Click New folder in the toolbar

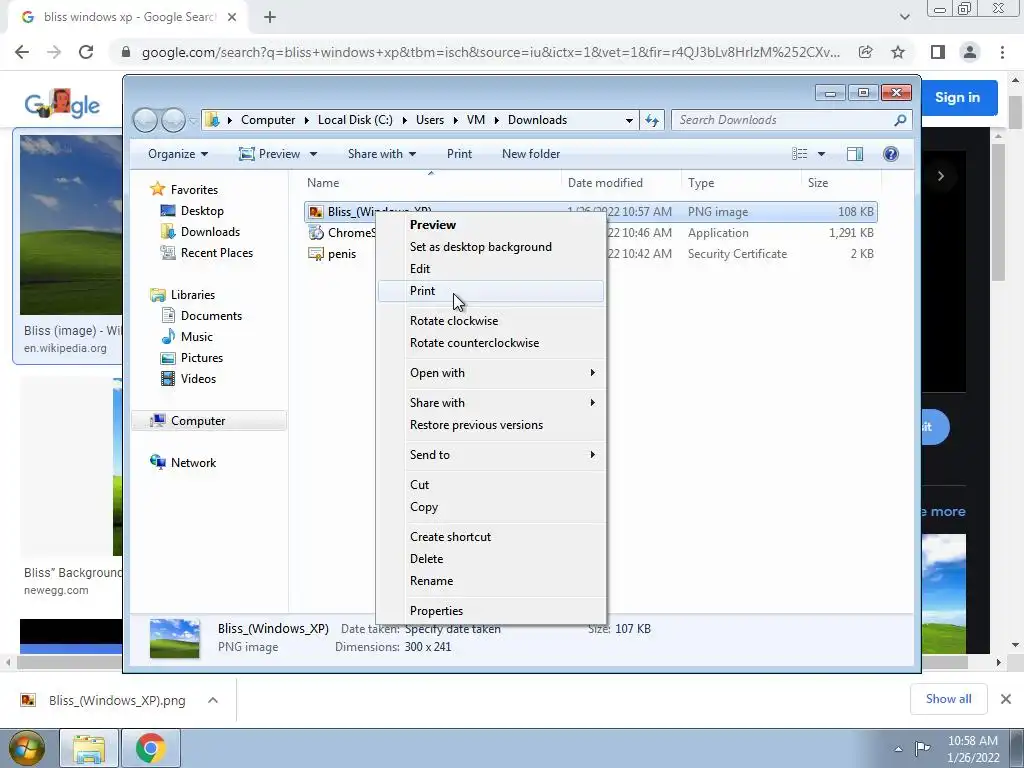531,154
